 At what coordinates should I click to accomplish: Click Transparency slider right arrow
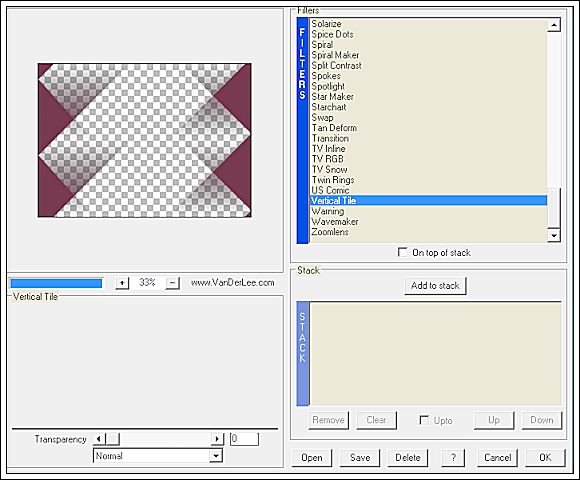tap(217, 439)
